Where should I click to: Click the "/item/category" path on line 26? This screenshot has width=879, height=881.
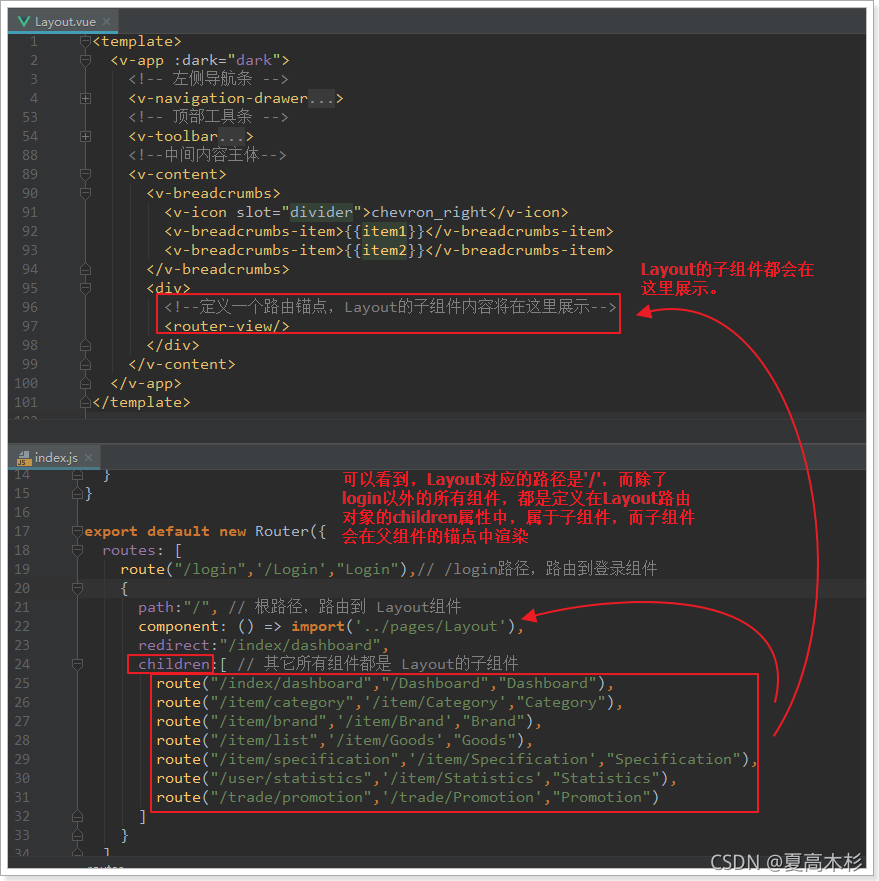pos(282,702)
